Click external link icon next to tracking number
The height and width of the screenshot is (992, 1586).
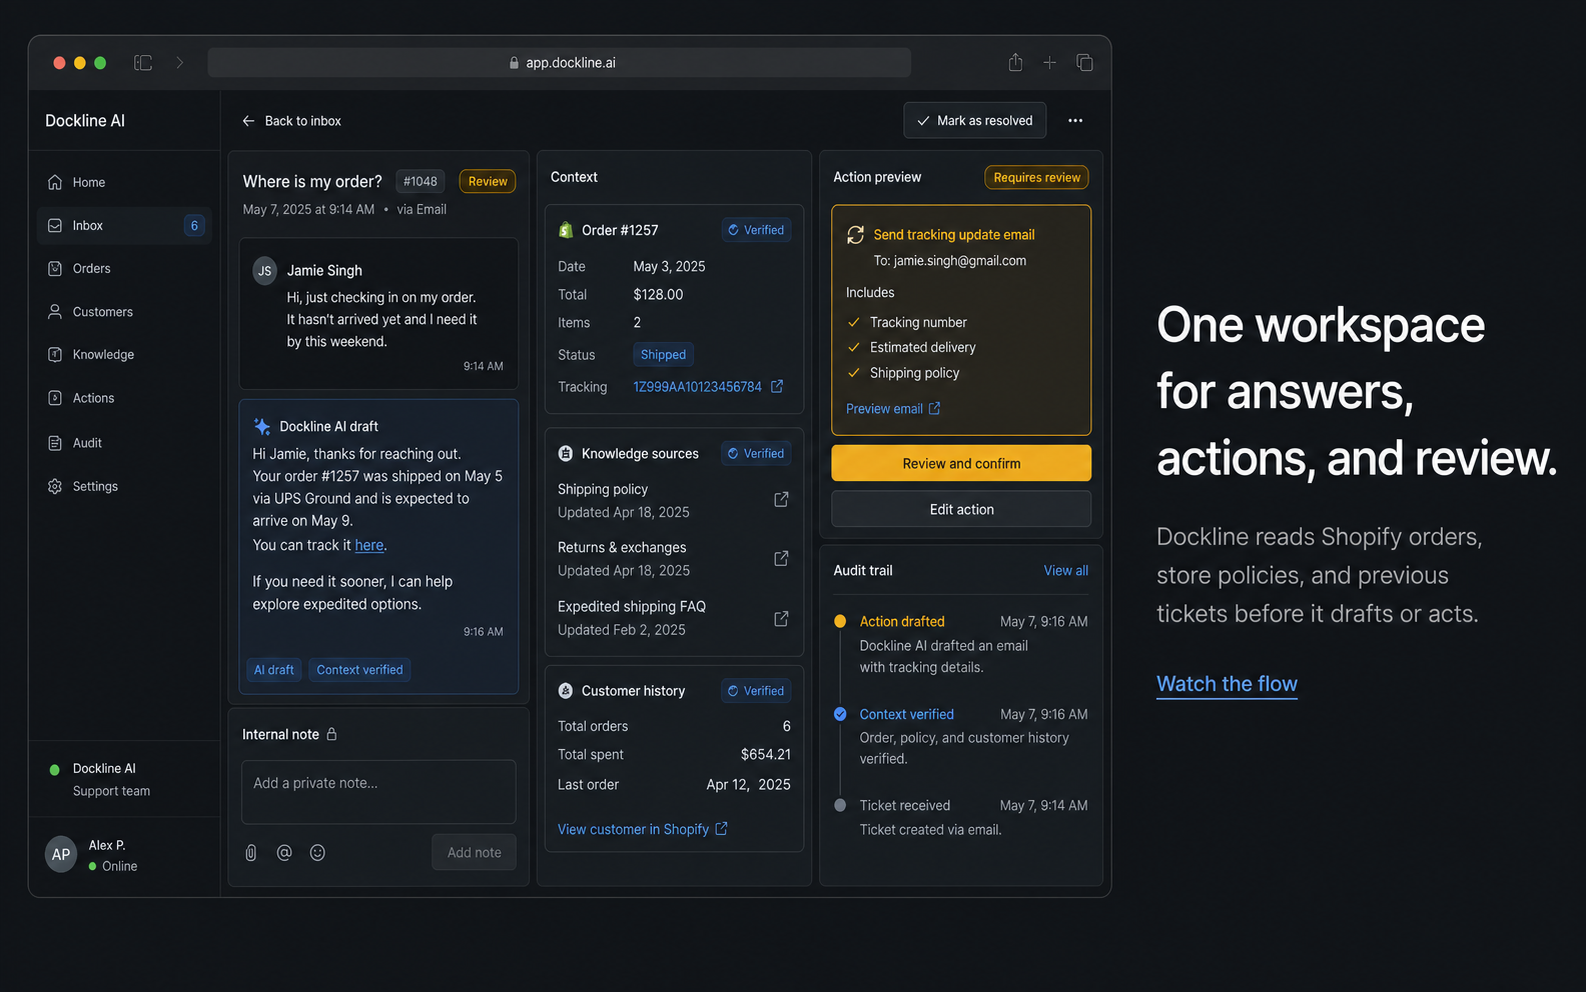(x=777, y=386)
